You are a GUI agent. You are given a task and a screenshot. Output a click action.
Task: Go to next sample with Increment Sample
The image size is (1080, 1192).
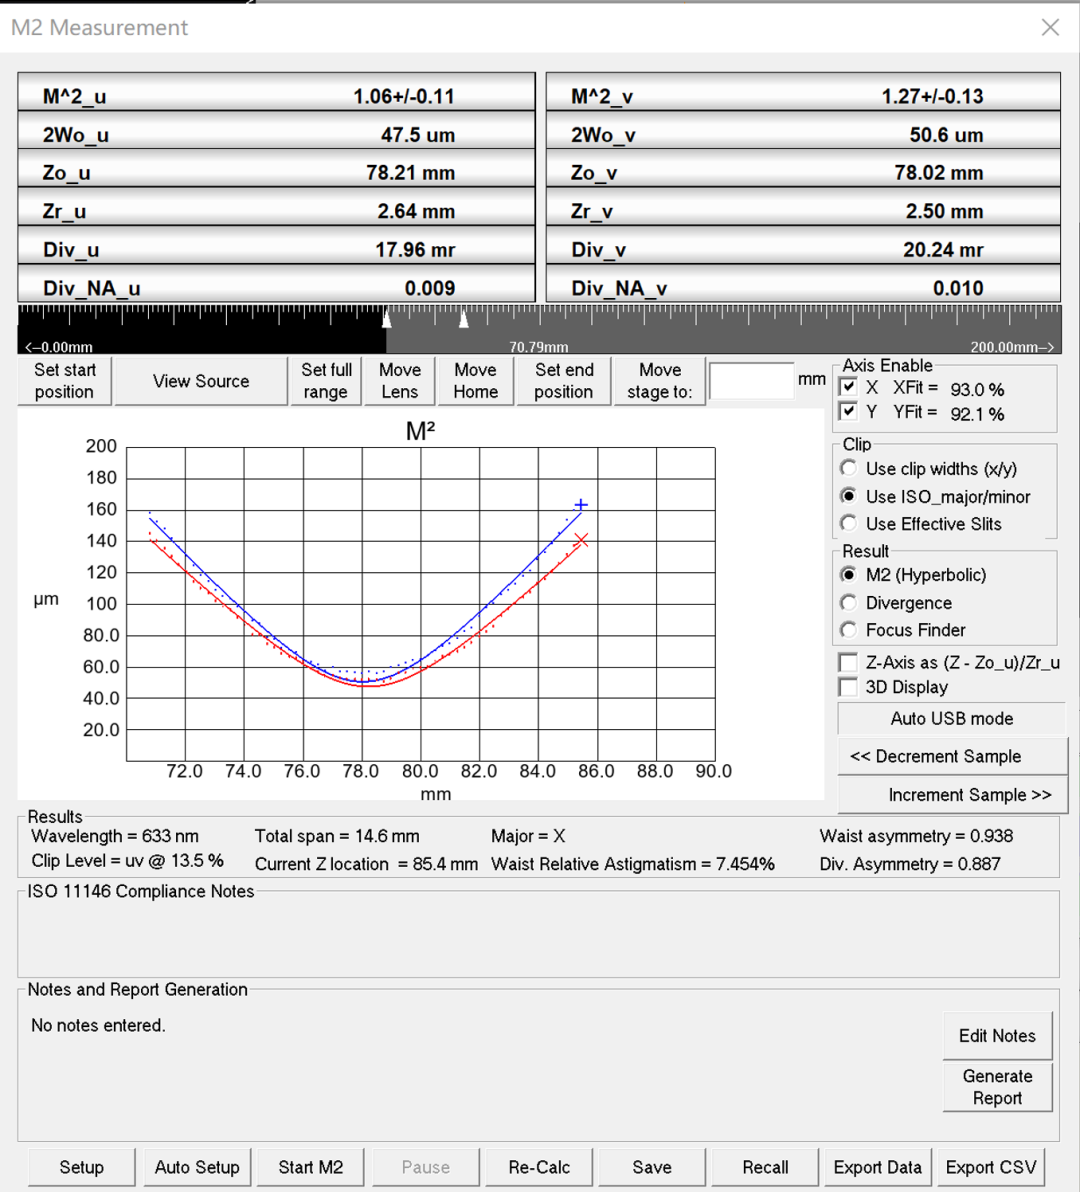pos(951,795)
